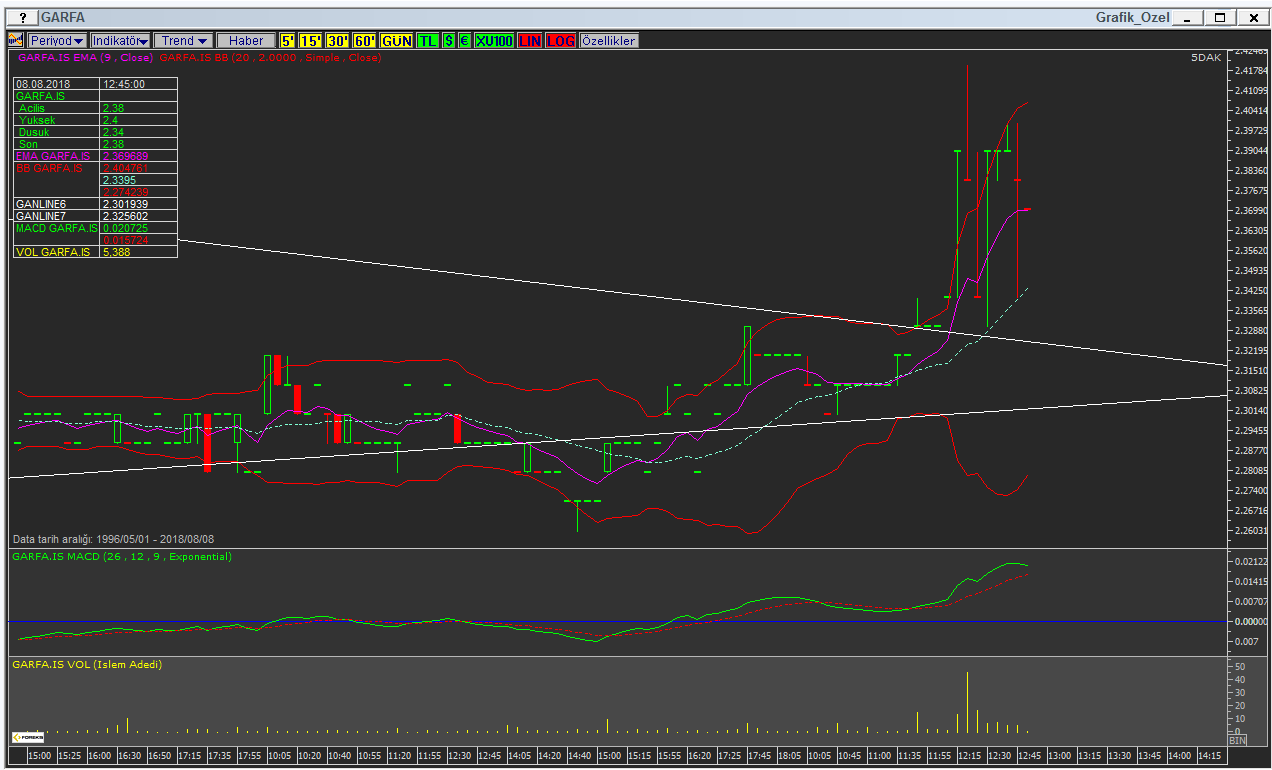Click the 0.02122 MACD axis label
1272x770 pixels.
click(x=1250, y=562)
